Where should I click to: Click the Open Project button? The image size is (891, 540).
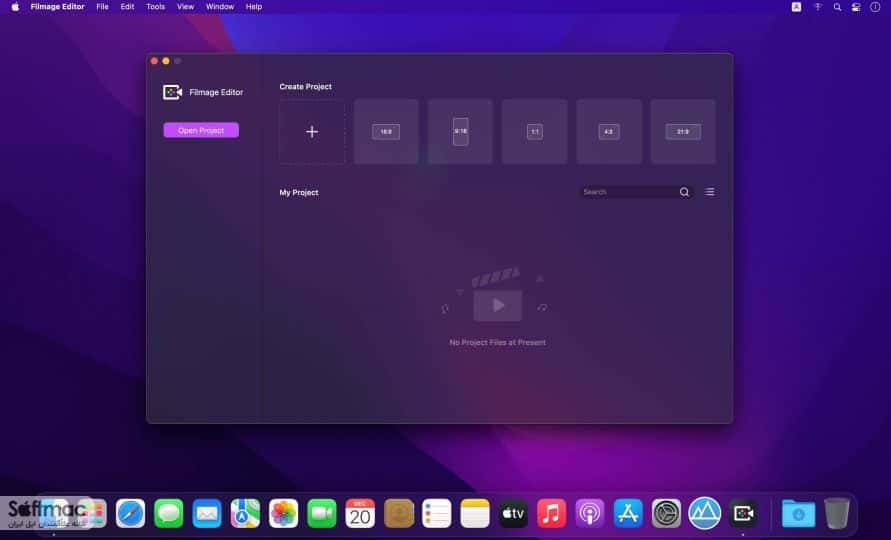click(x=201, y=130)
